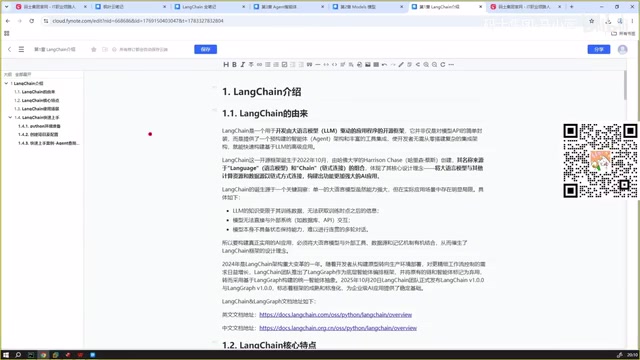The height and width of the screenshot is (360, 640).
Task: Switch to the 'LangChain 全笔记' browser tab
Action: coord(210,7)
